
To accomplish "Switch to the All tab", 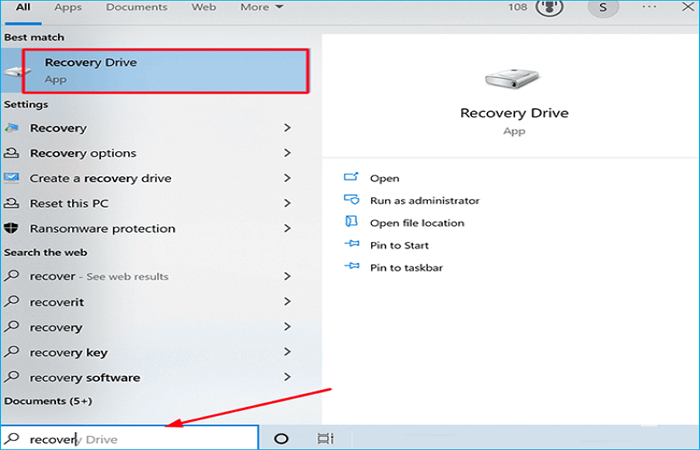I will 23,7.
